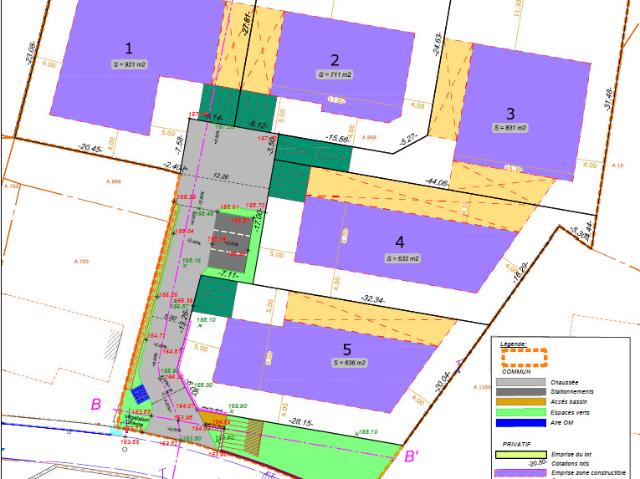Select the lot number 2 label
The width and height of the screenshot is (640, 479).
click(x=335, y=60)
